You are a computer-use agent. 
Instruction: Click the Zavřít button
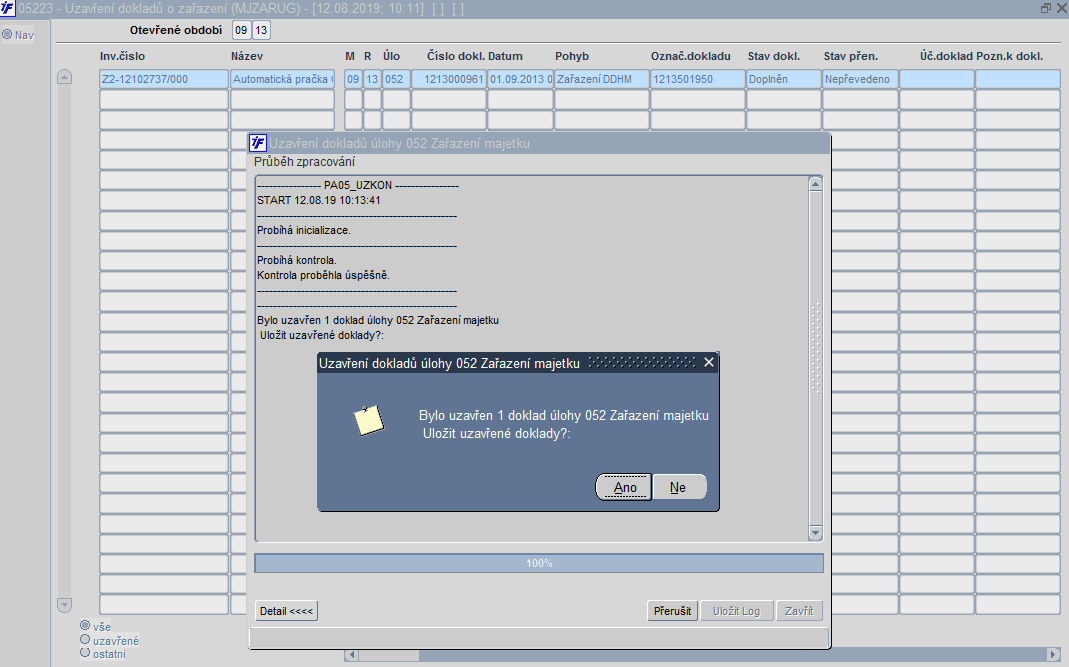point(799,611)
